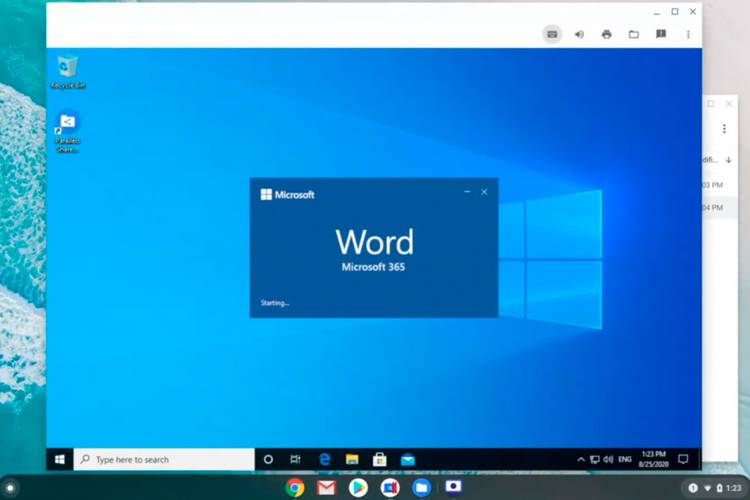Launch Microsoft Edge from Windows taskbar
750x500 pixels.
click(325, 459)
